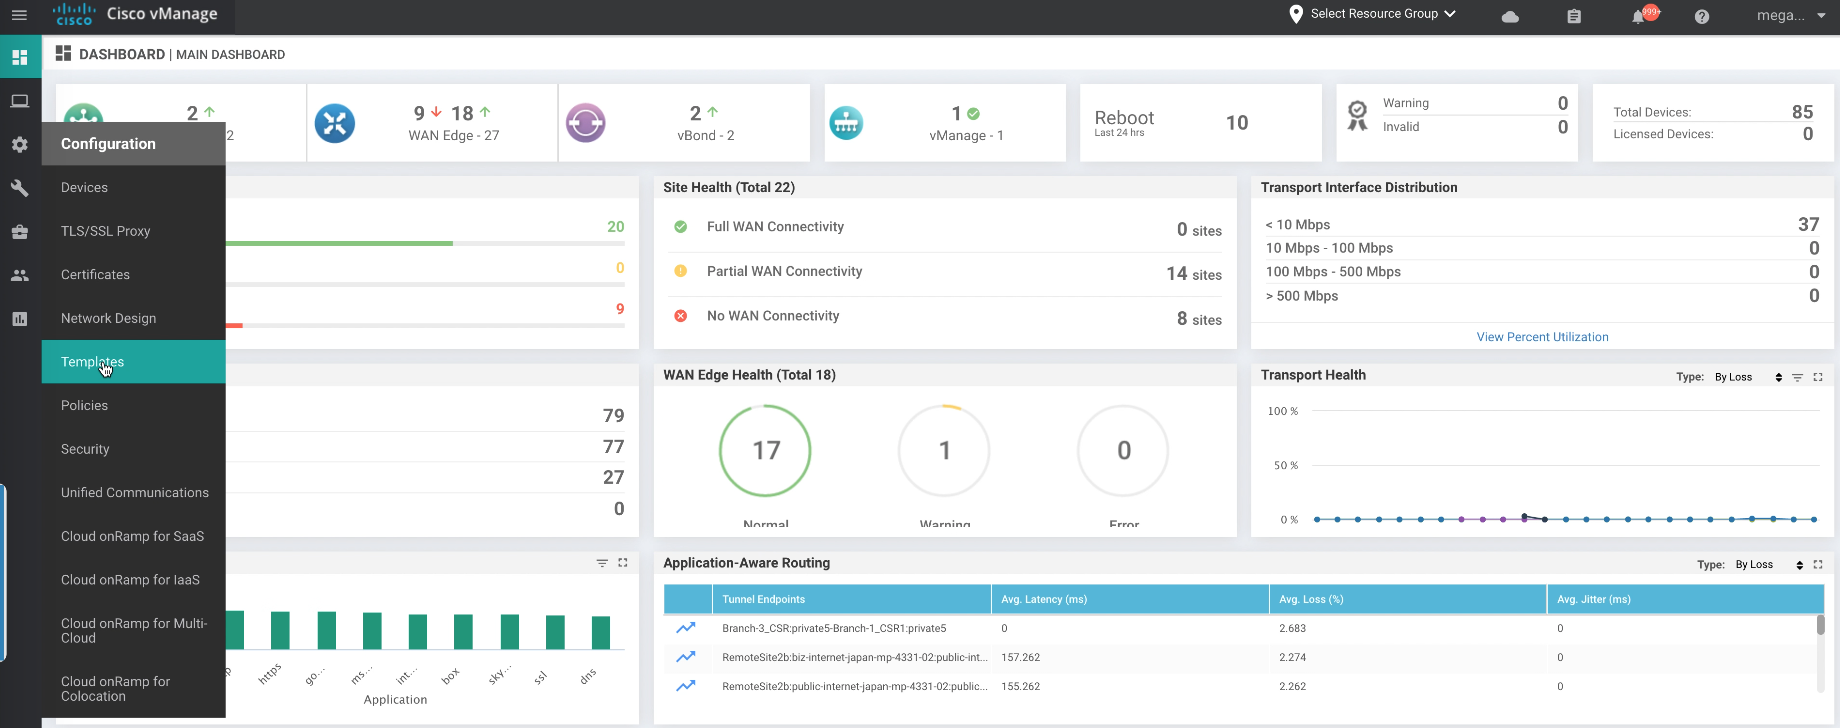The width and height of the screenshot is (1840, 728).
Task: Click Partial WAN Connectivity 14 sites
Action: click(946, 273)
